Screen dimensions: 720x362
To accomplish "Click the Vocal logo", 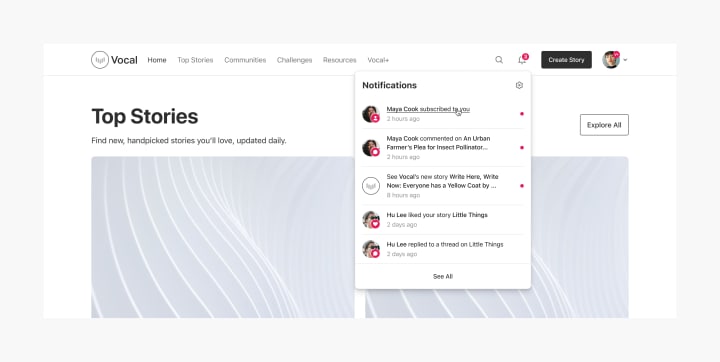I will pyautogui.click(x=114, y=60).
